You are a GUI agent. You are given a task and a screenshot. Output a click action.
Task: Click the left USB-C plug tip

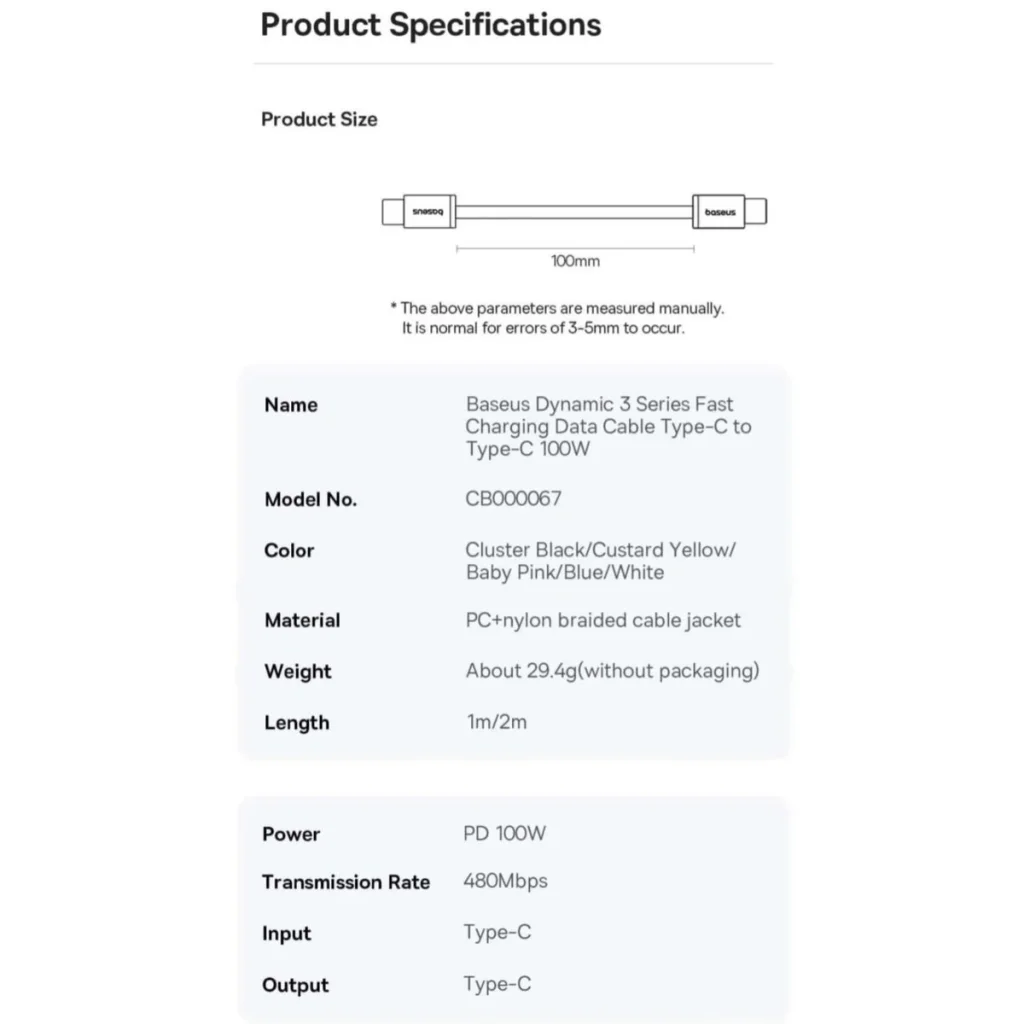(x=392, y=212)
